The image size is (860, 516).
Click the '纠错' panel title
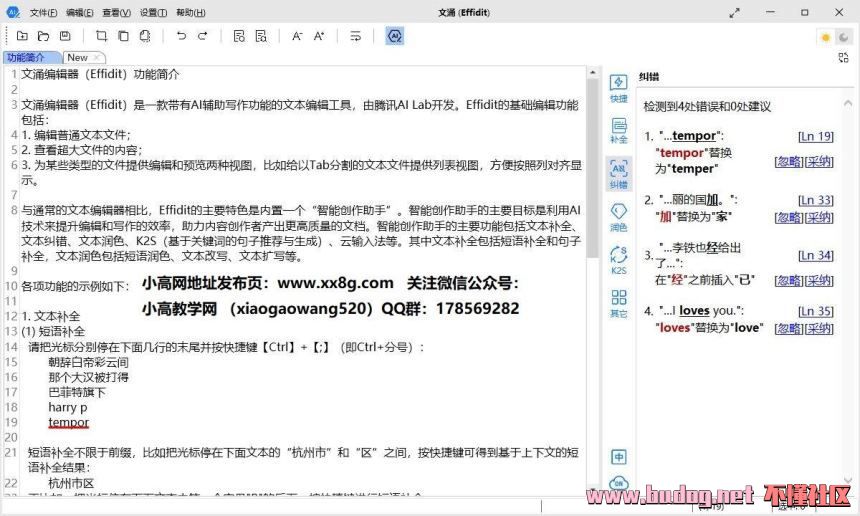tap(649, 77)
